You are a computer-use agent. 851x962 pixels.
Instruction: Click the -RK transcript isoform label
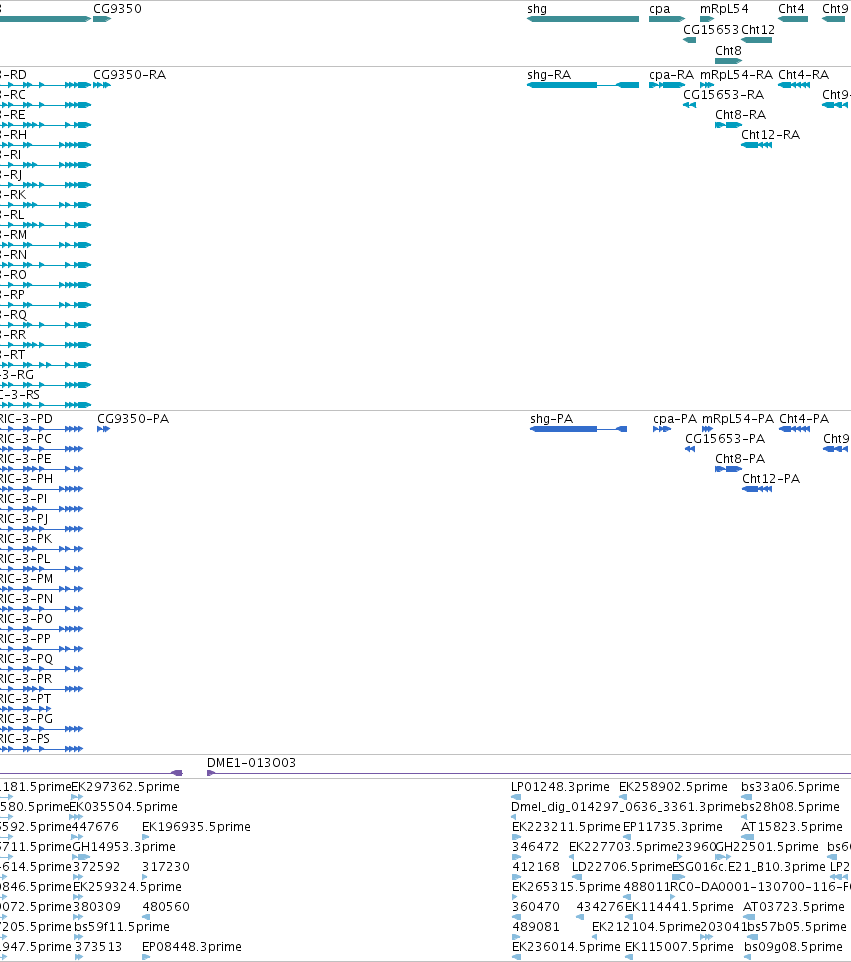(13, 194)
